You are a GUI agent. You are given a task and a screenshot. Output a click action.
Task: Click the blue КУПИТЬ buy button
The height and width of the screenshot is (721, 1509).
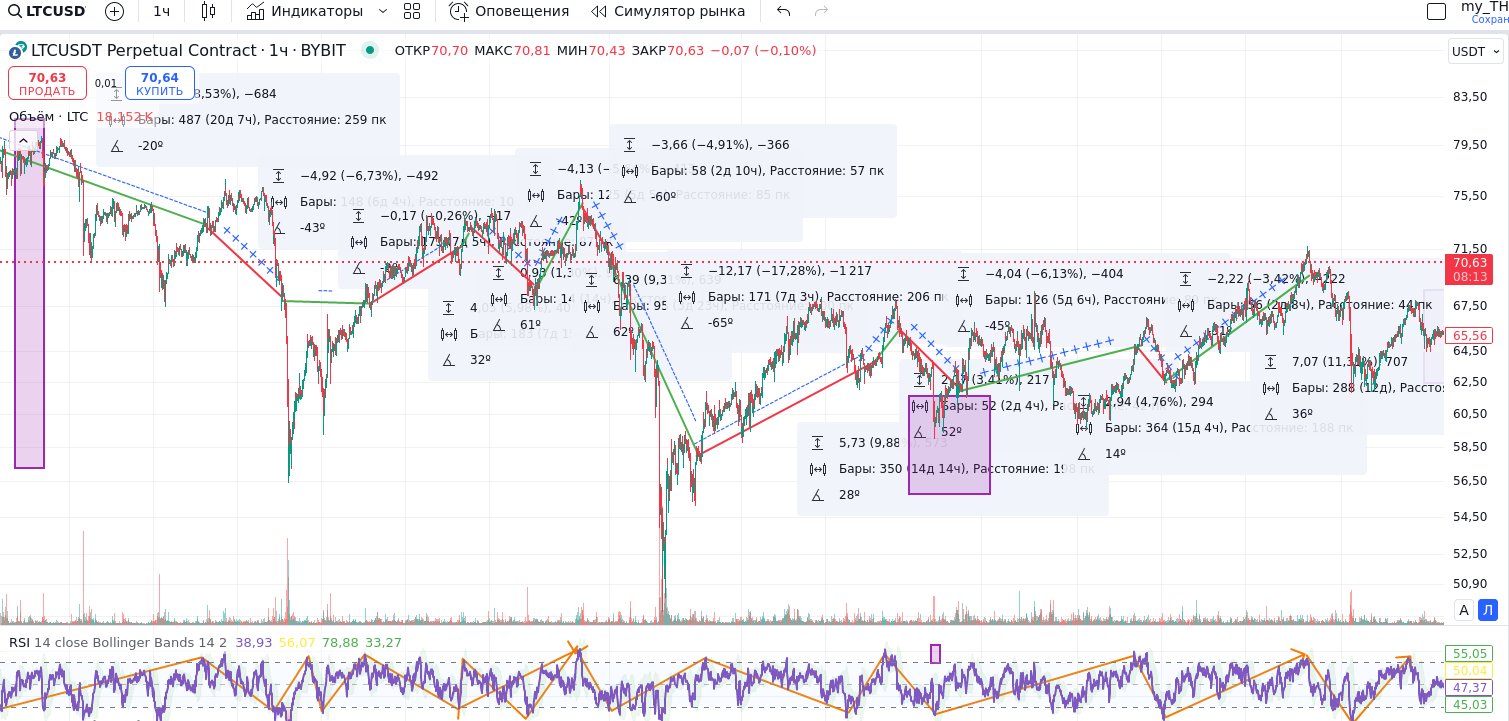point(160,83)
